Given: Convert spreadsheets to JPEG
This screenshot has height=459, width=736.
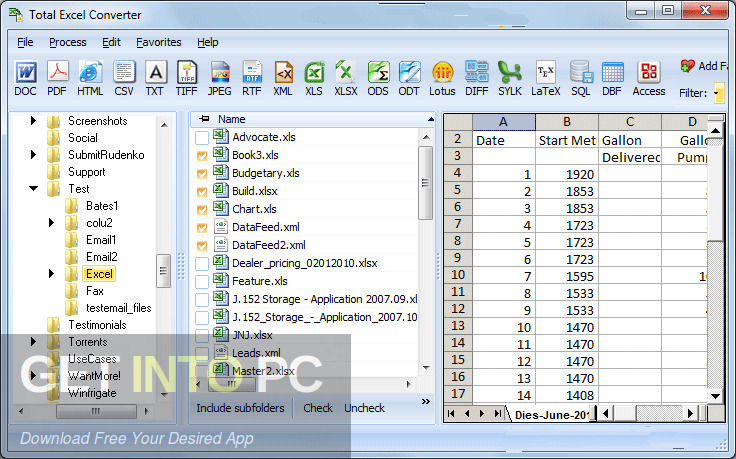Looking at the screenshot, I should pos(220,78).
